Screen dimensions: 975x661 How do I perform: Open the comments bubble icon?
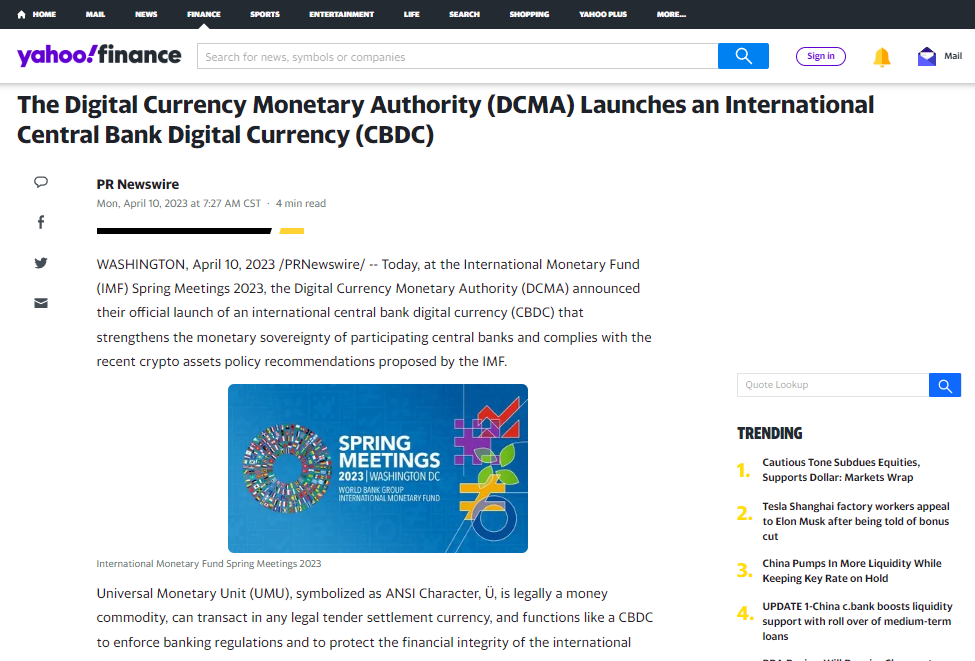click(x=41, y=182)
